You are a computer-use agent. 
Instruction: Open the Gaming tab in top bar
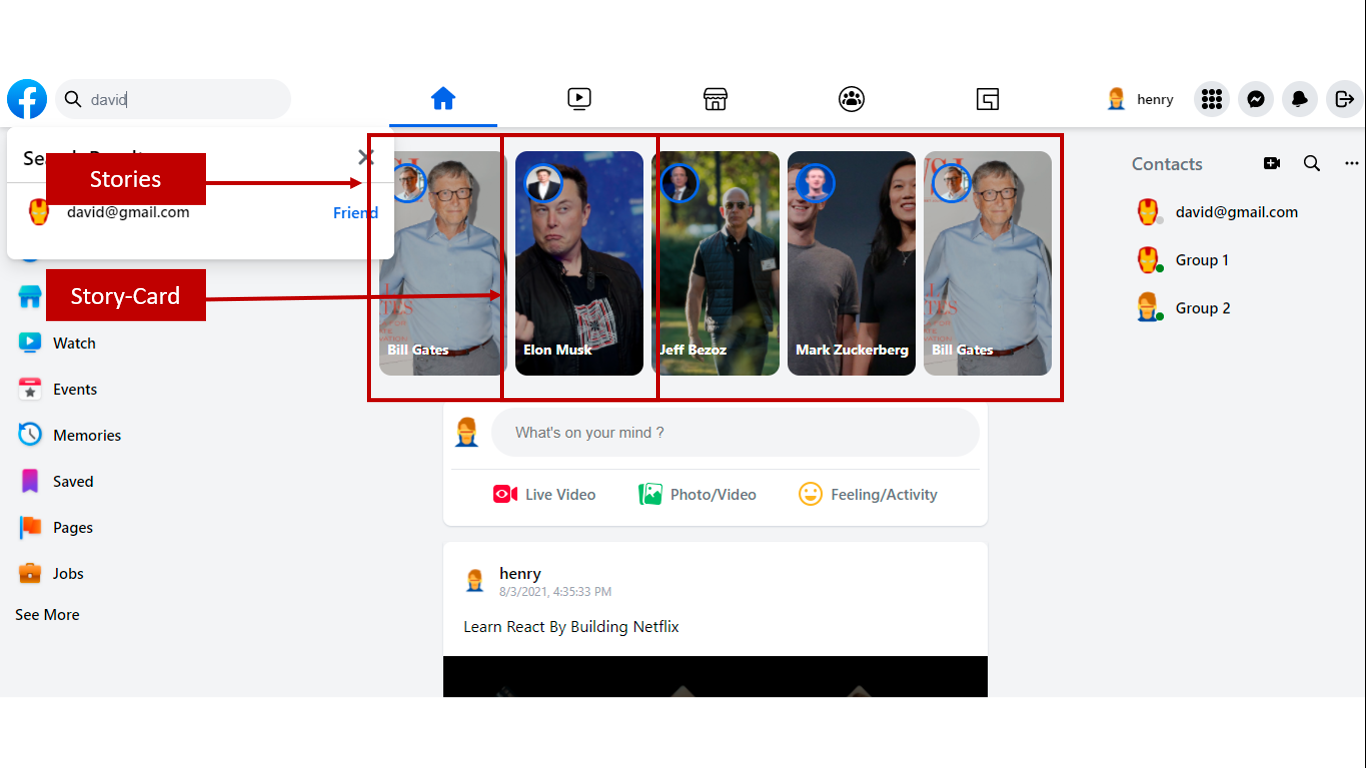(x=987, y=99)
